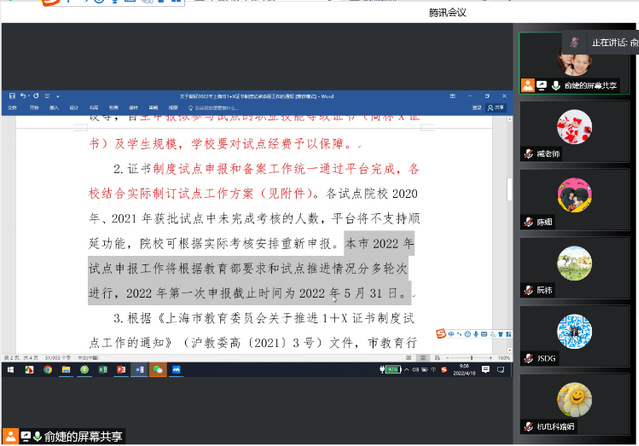Open the Ribbon Display Options button
Screen dimensions: 639x446
point(452,96)
